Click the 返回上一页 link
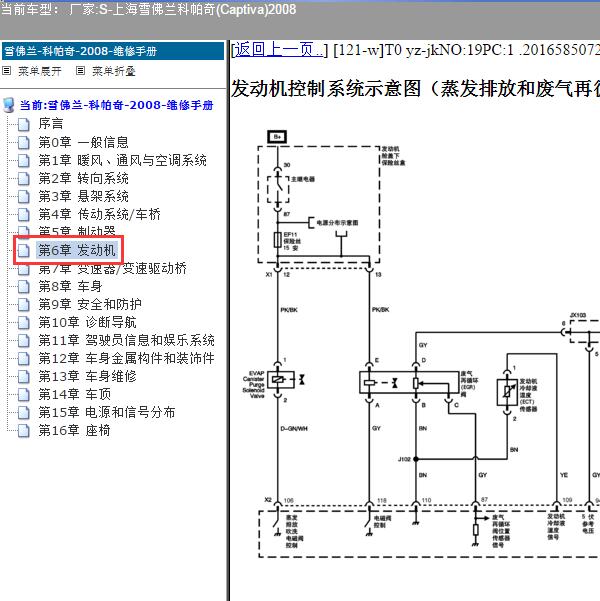The width and height of the screenshot is (600, 601). (278, 49)
